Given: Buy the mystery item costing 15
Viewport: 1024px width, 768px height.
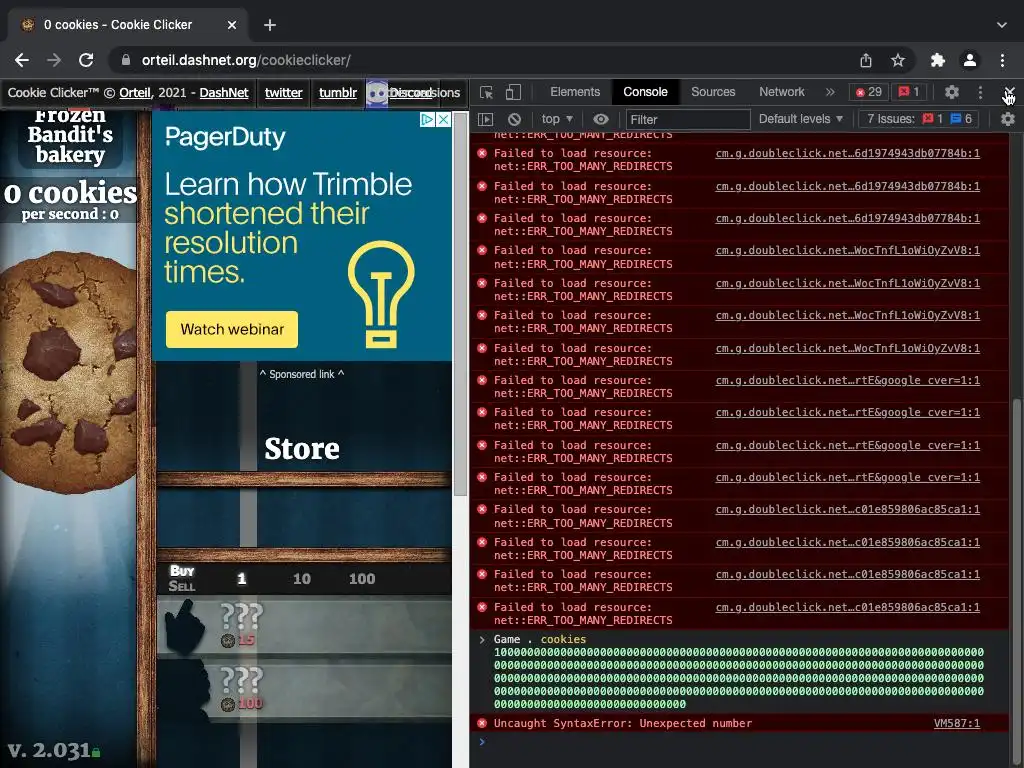Looking at the screenshot, I should tap(304, 626).
